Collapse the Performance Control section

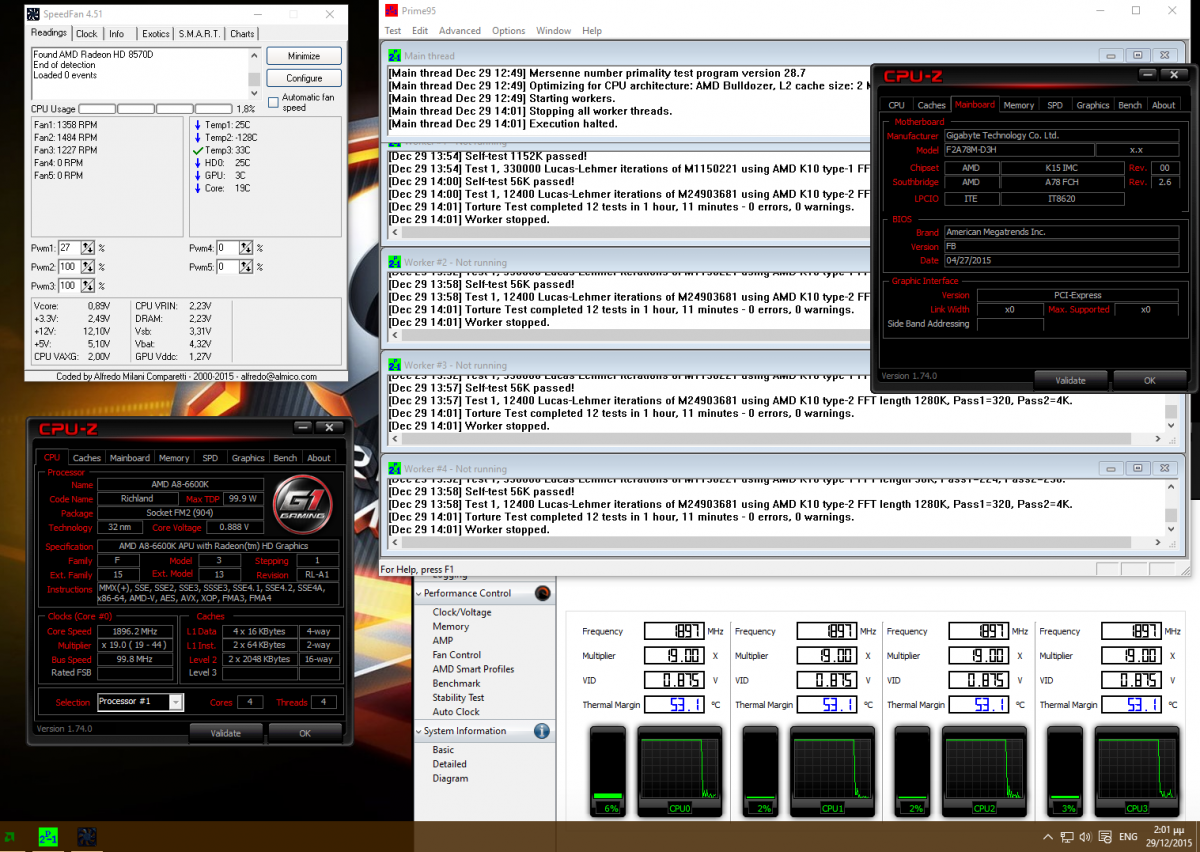click(x=419, y=593)
